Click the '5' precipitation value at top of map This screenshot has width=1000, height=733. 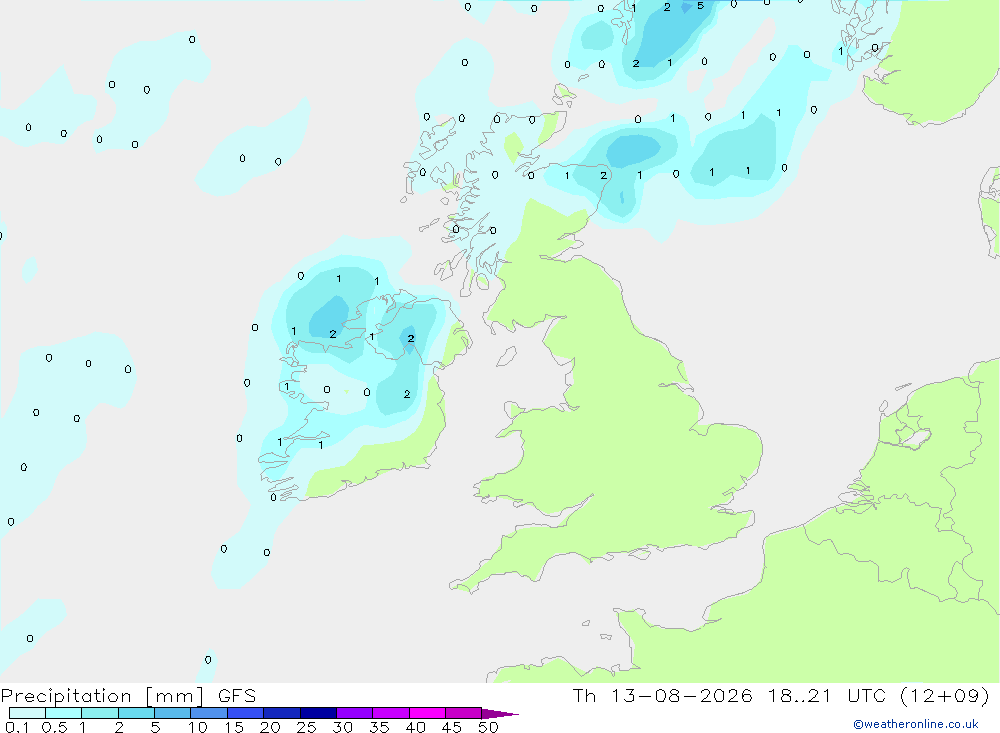[x=700, y=6]
